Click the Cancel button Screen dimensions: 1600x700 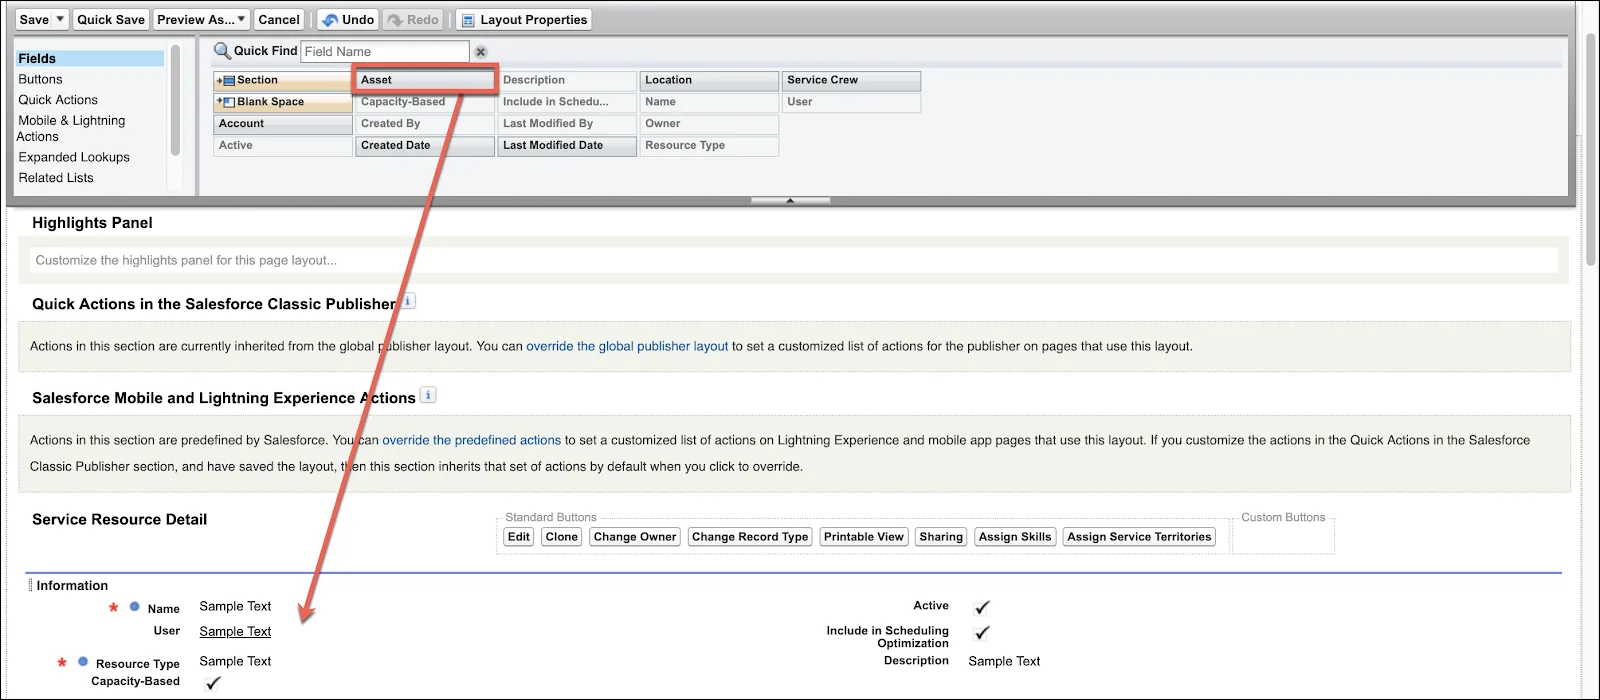click(x=279, y=19)
